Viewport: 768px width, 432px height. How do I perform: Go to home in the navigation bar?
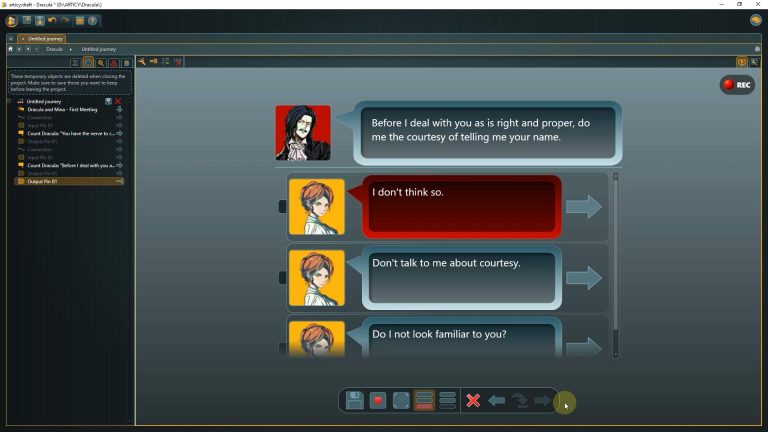pyautogui.click(x=10, y=49)
